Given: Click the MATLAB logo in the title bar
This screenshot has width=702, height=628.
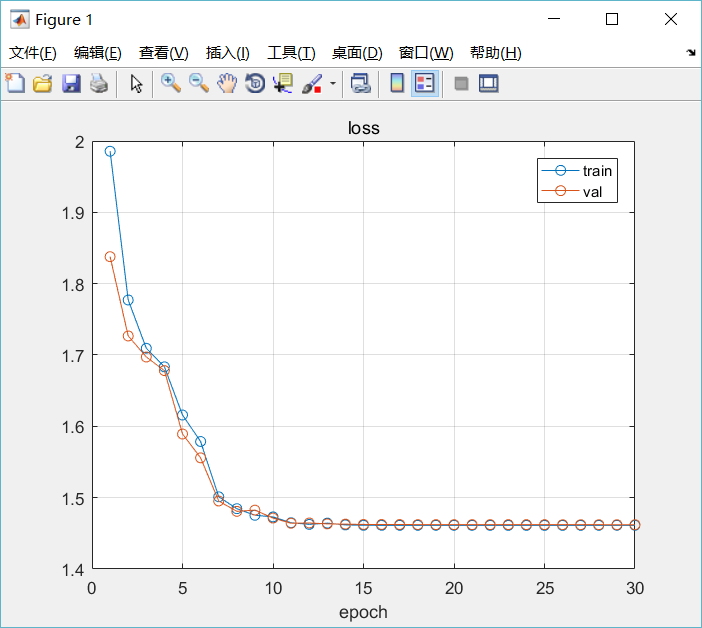Looking at the screenshot, I should point(19,19).
